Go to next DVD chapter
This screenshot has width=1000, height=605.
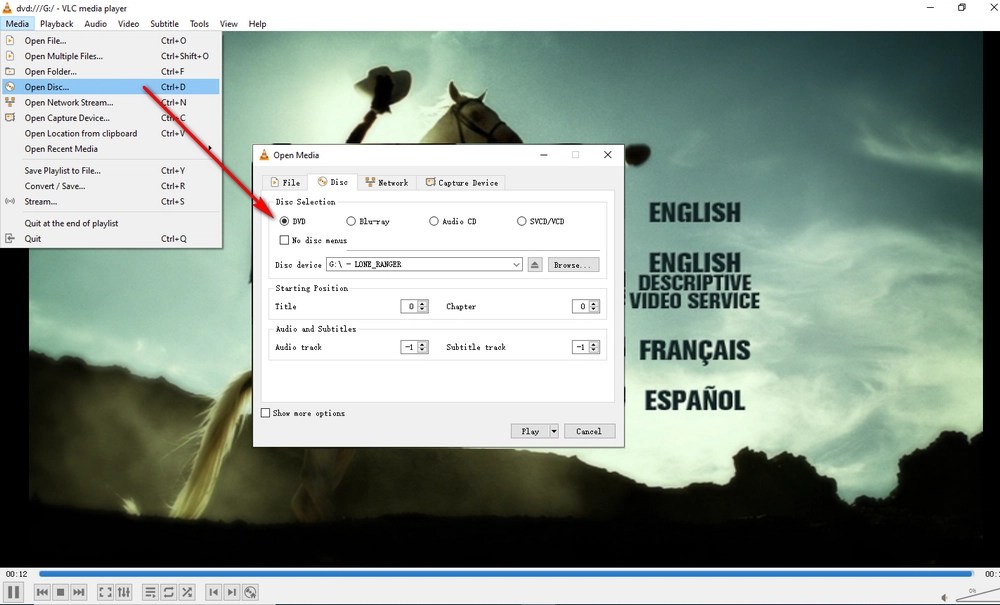click(232, 592)
